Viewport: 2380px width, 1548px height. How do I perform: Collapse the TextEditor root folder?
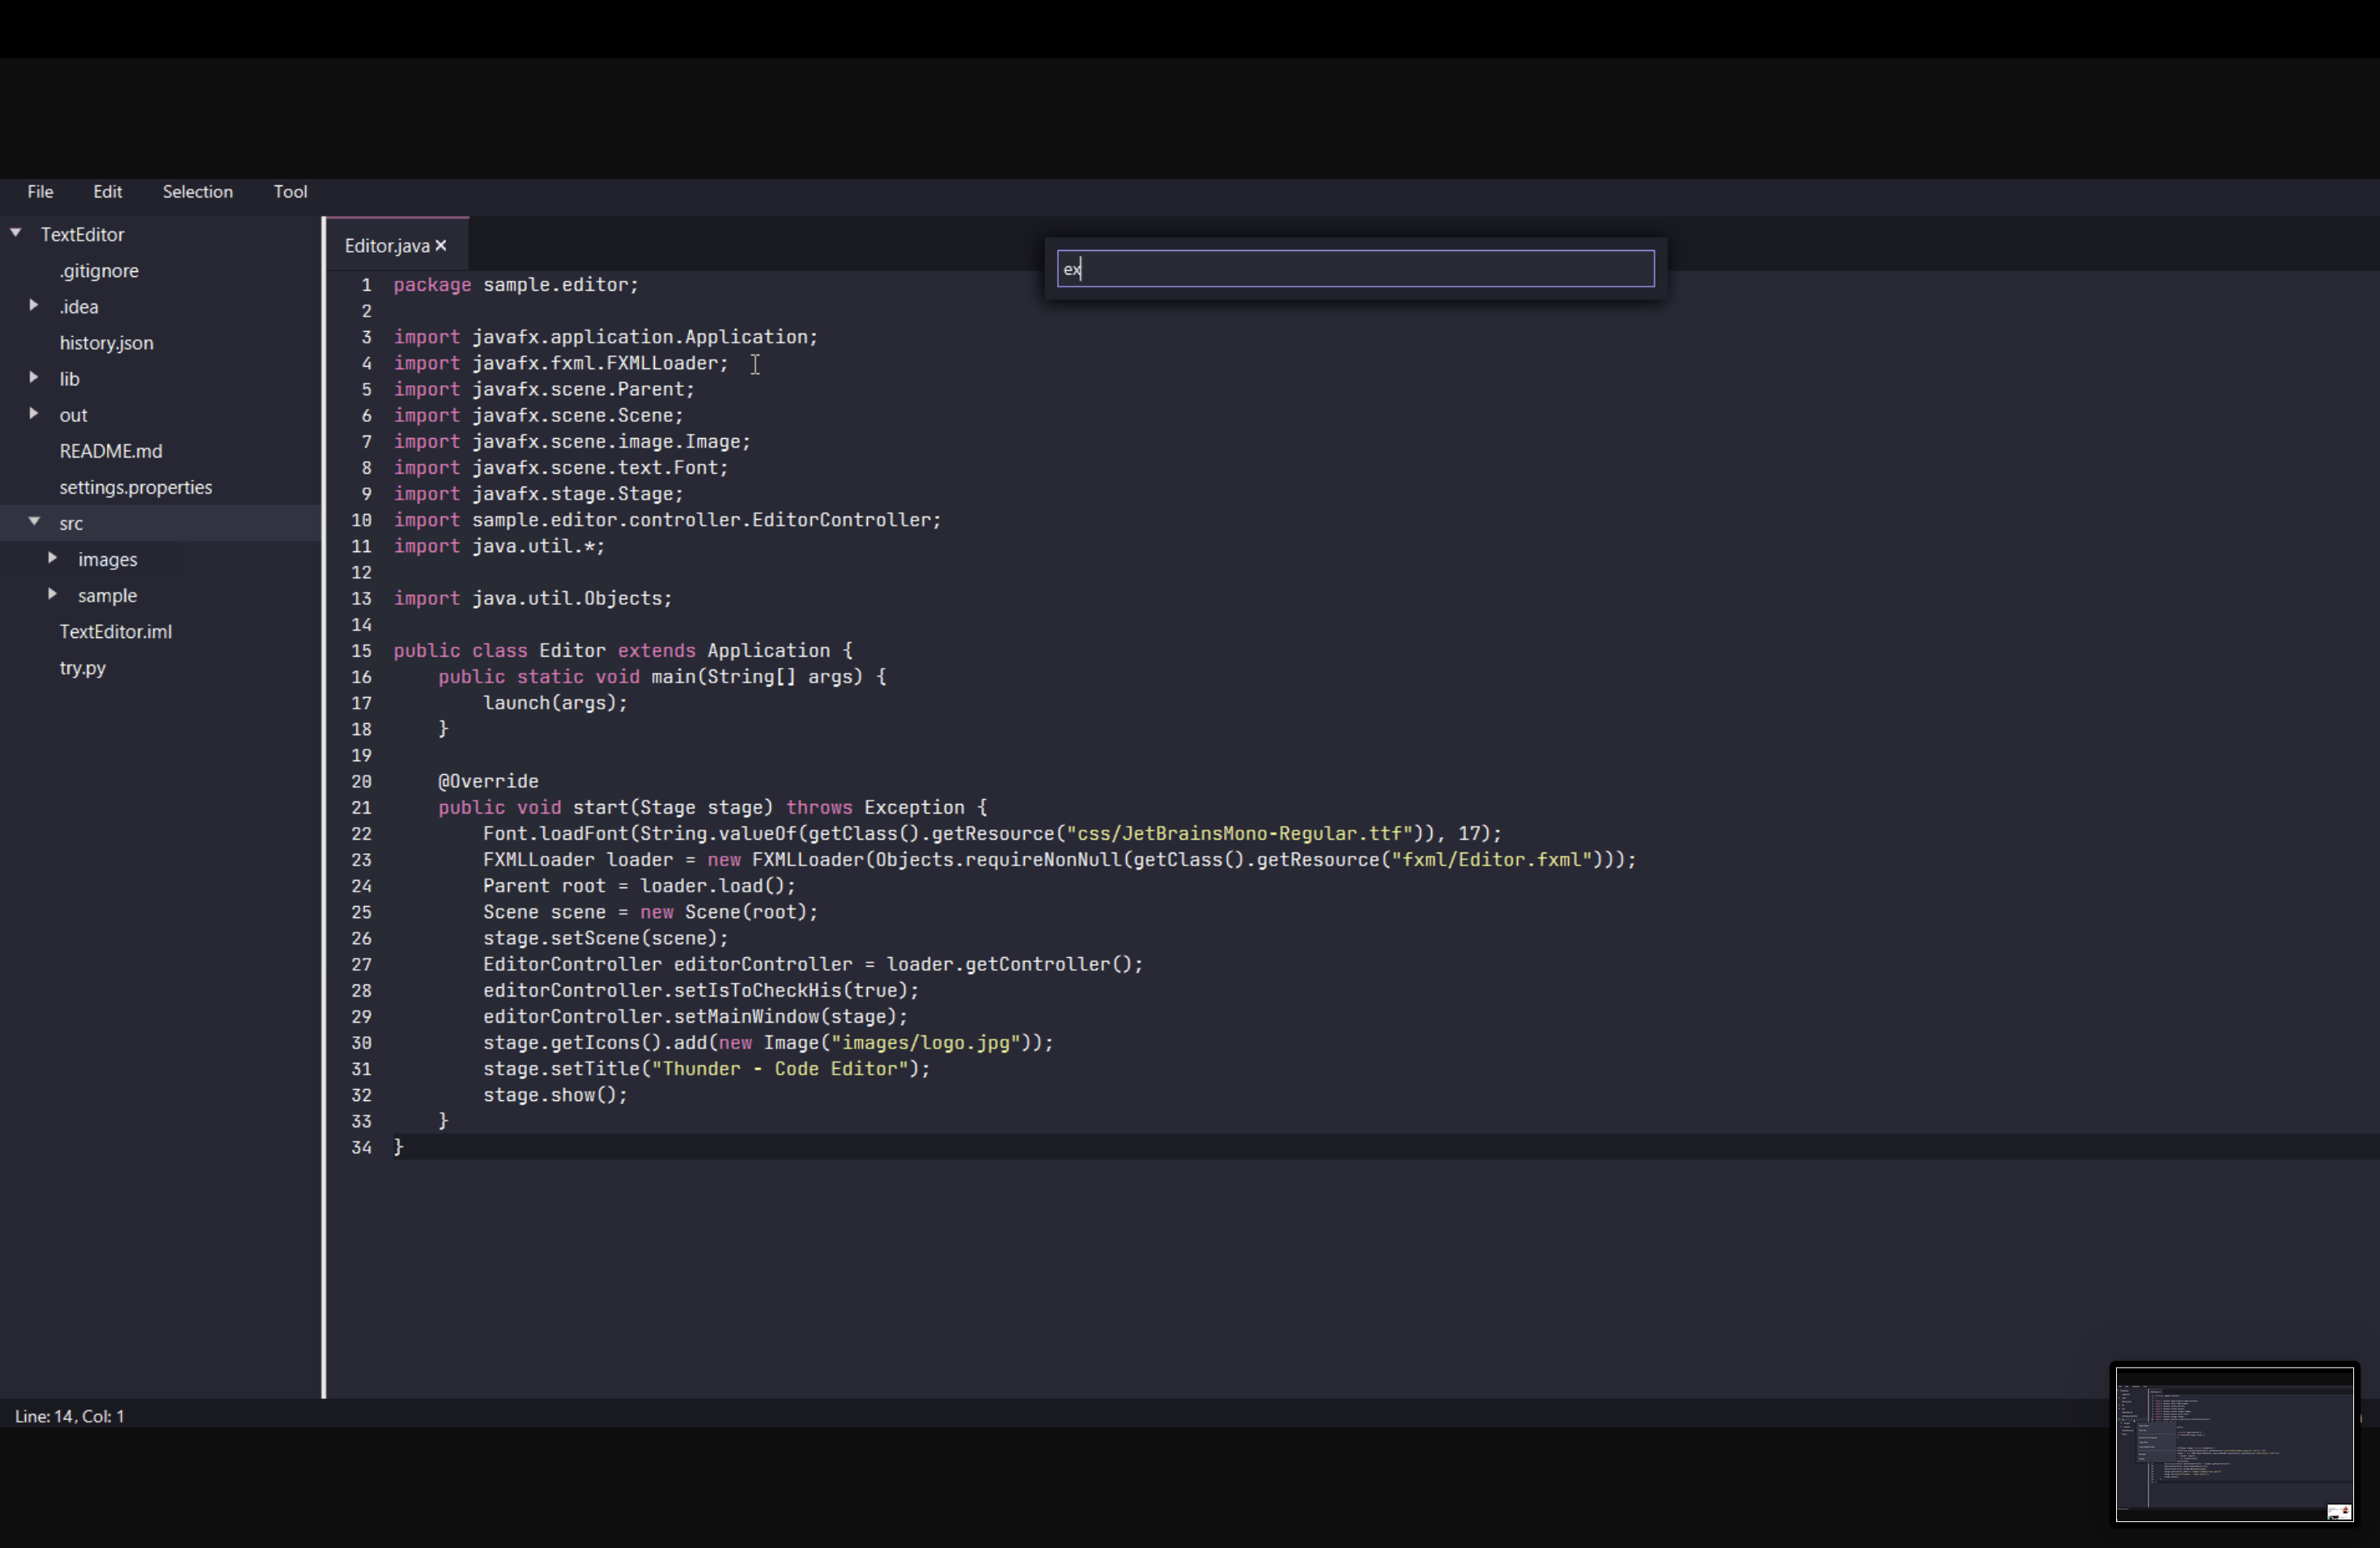click(16, 233)
